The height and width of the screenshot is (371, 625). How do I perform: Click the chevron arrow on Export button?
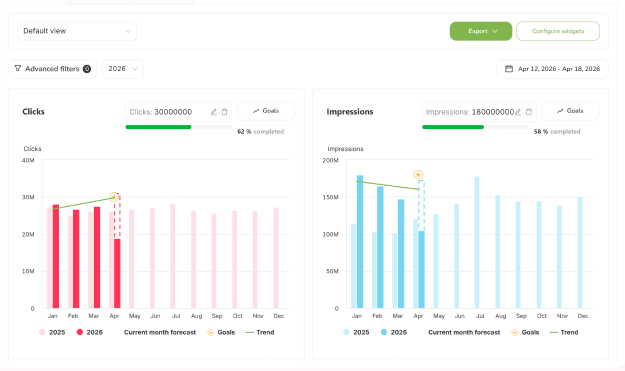495,31
